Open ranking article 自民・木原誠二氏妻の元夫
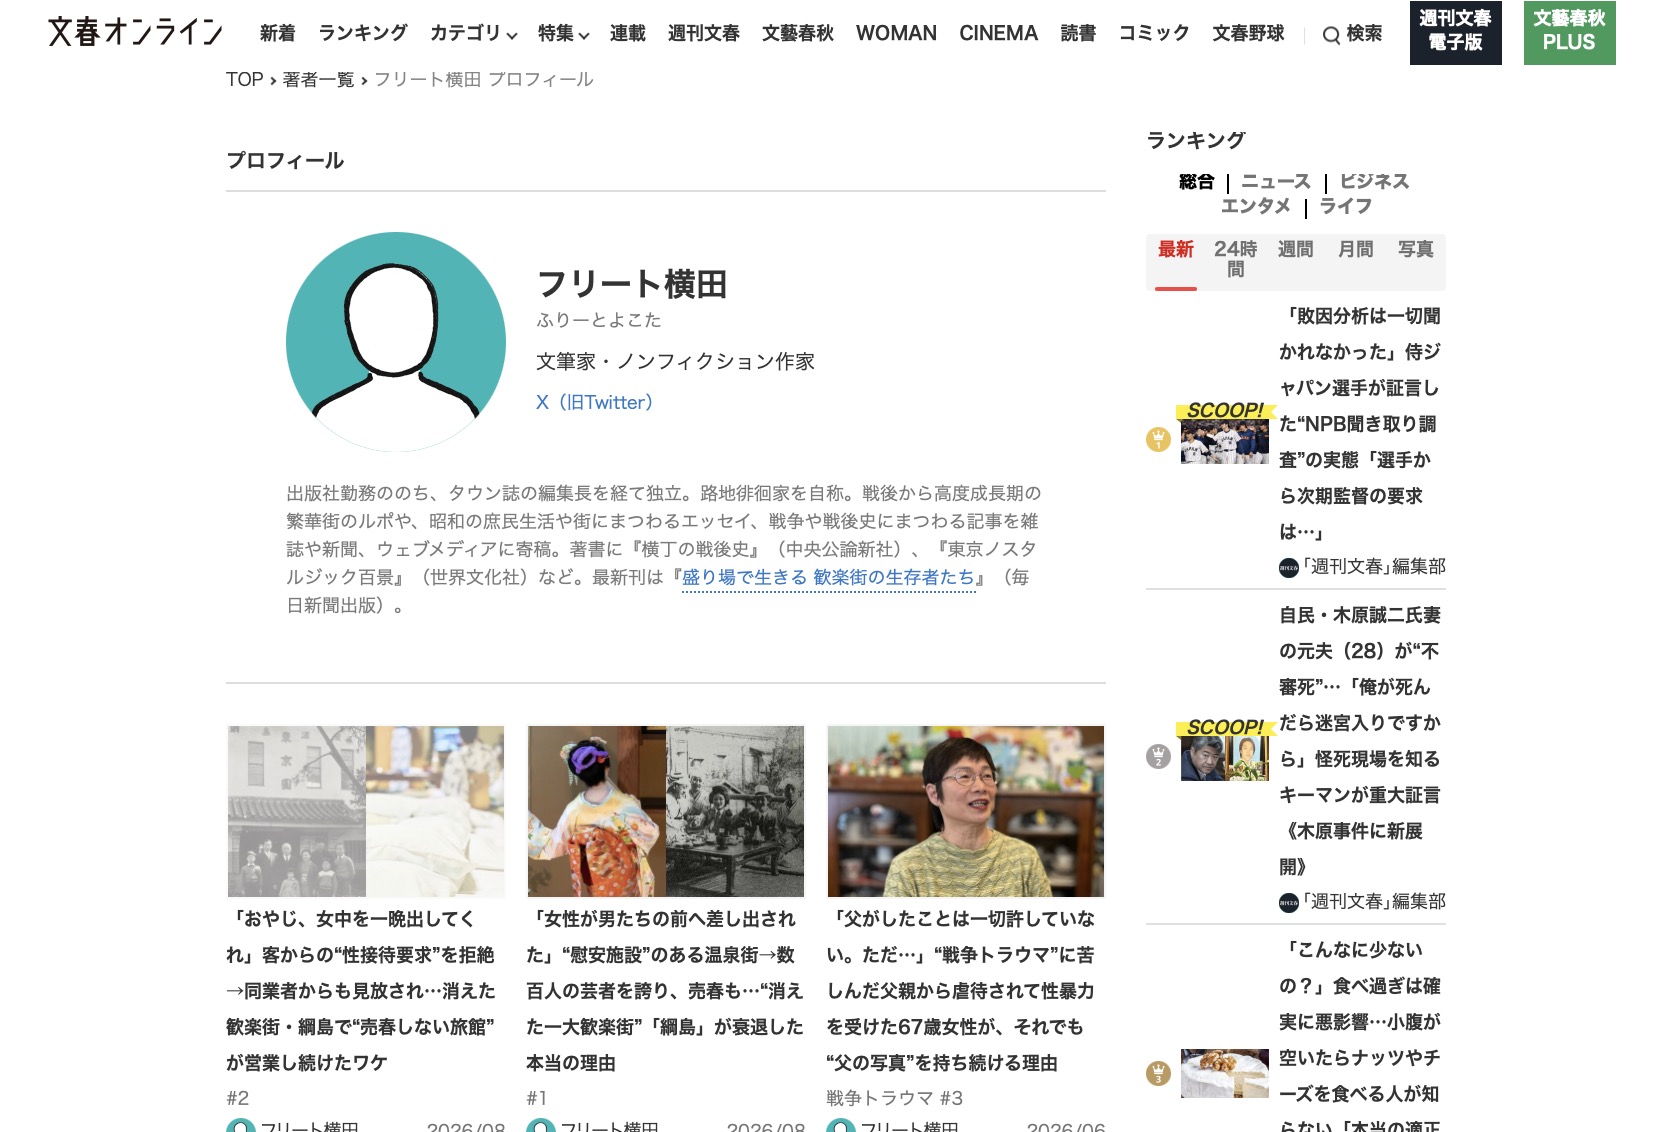Viewport: 1670px width, 1132px height. 1360,741
